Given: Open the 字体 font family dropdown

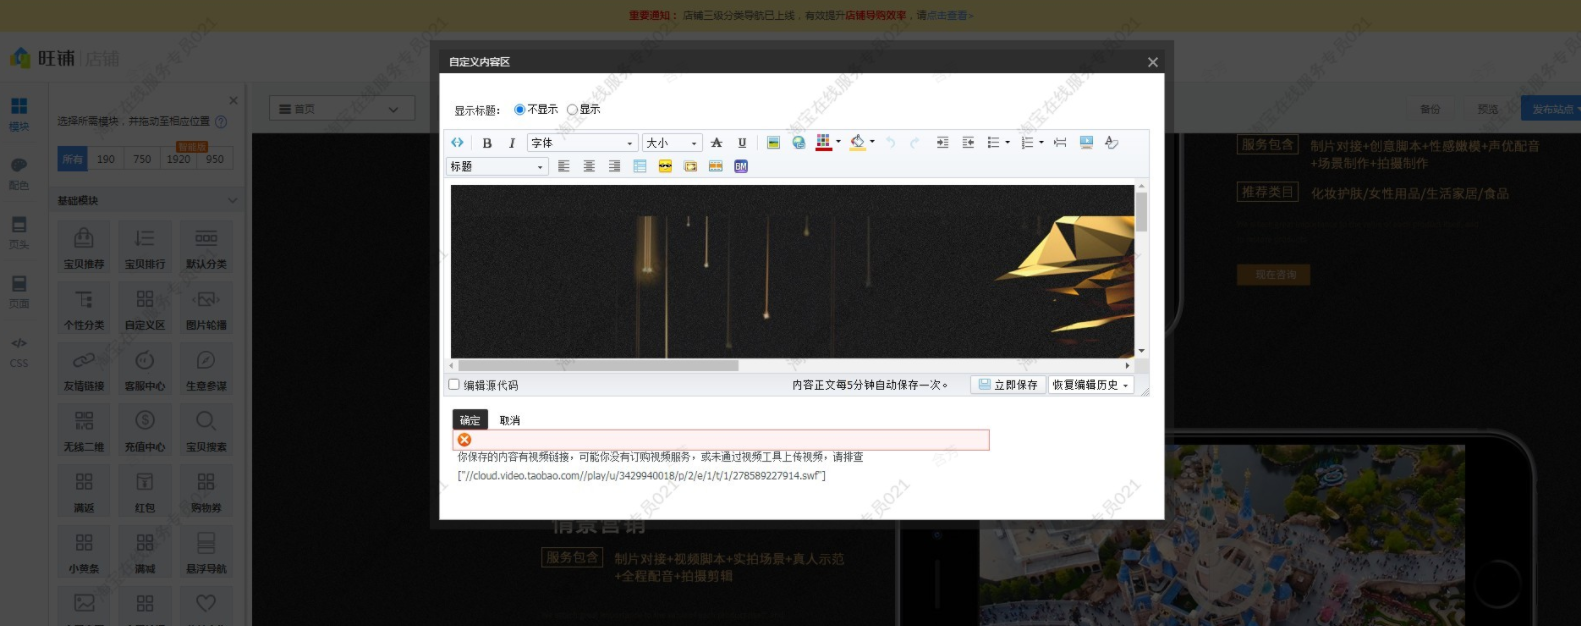Looking at the screenshot, I should [x=582, y=143].
